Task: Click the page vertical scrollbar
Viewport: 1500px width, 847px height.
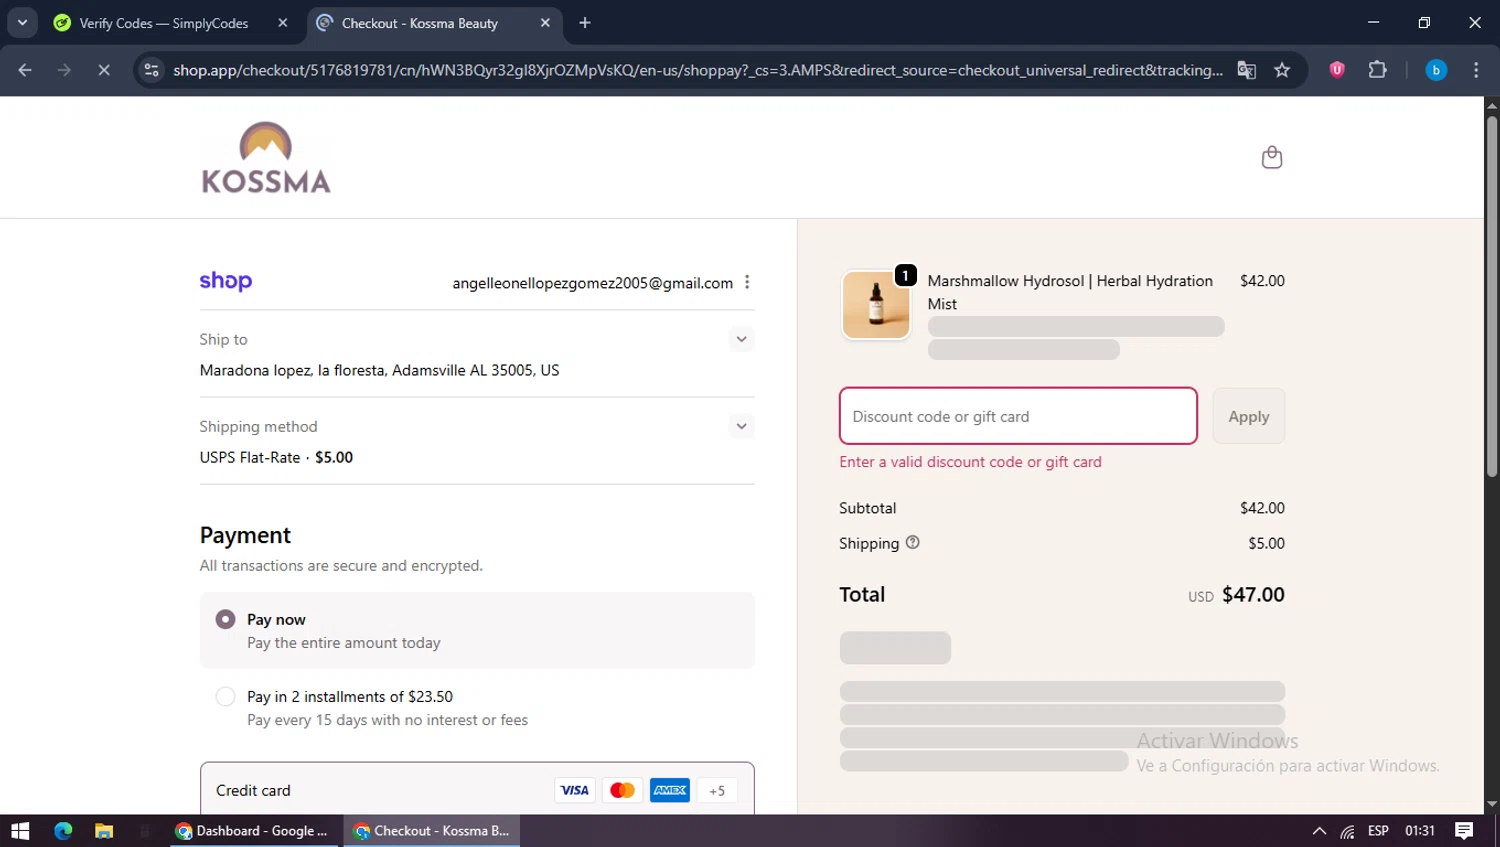Action: coord(1492,296)
